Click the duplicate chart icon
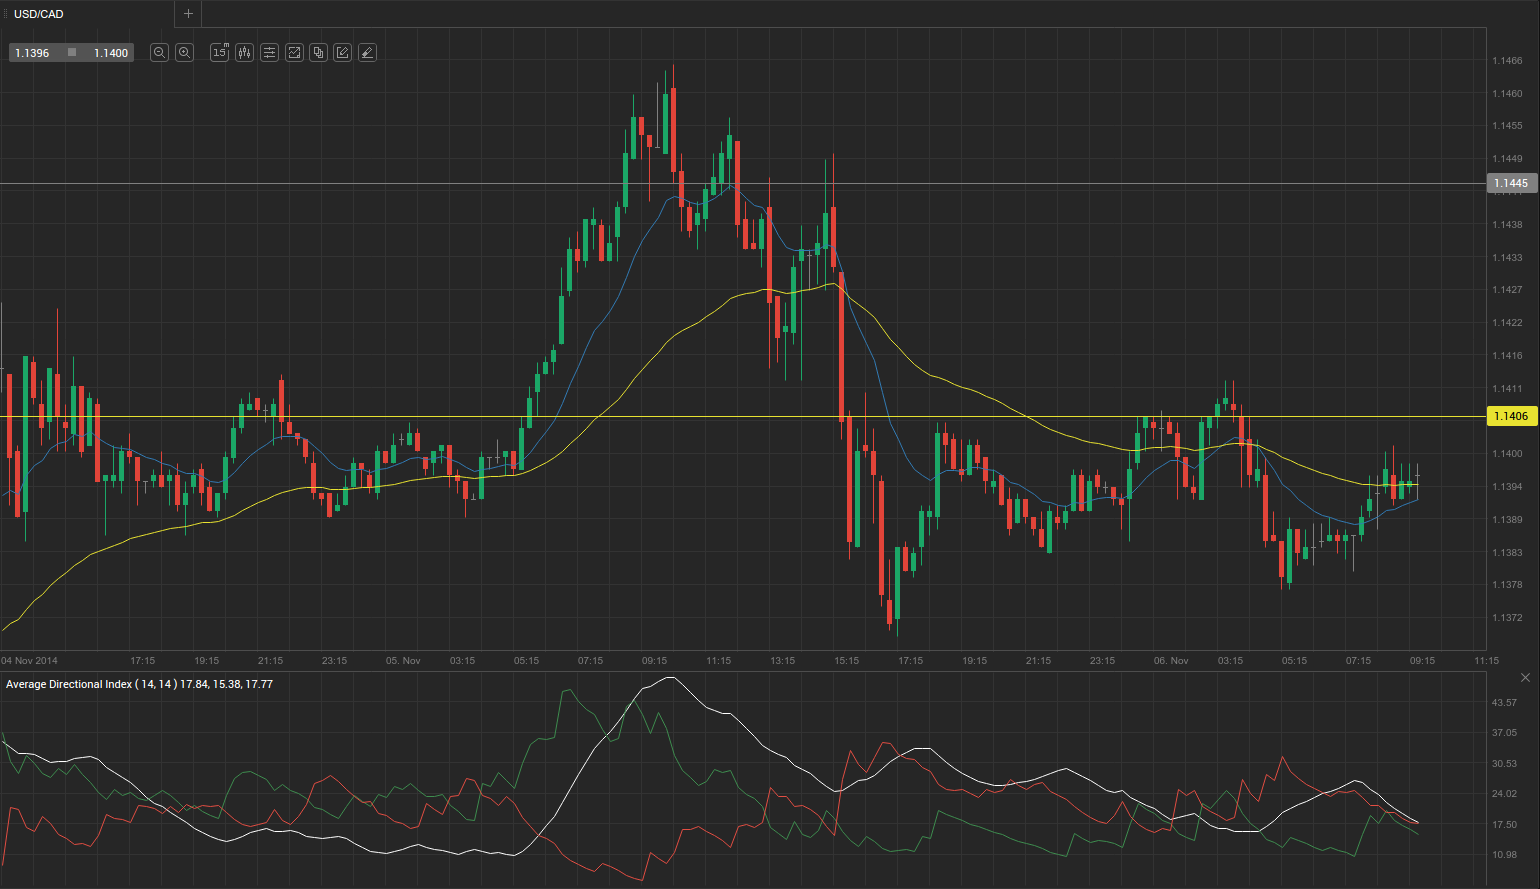1540x889 pixels. click(x=319, y=53)
